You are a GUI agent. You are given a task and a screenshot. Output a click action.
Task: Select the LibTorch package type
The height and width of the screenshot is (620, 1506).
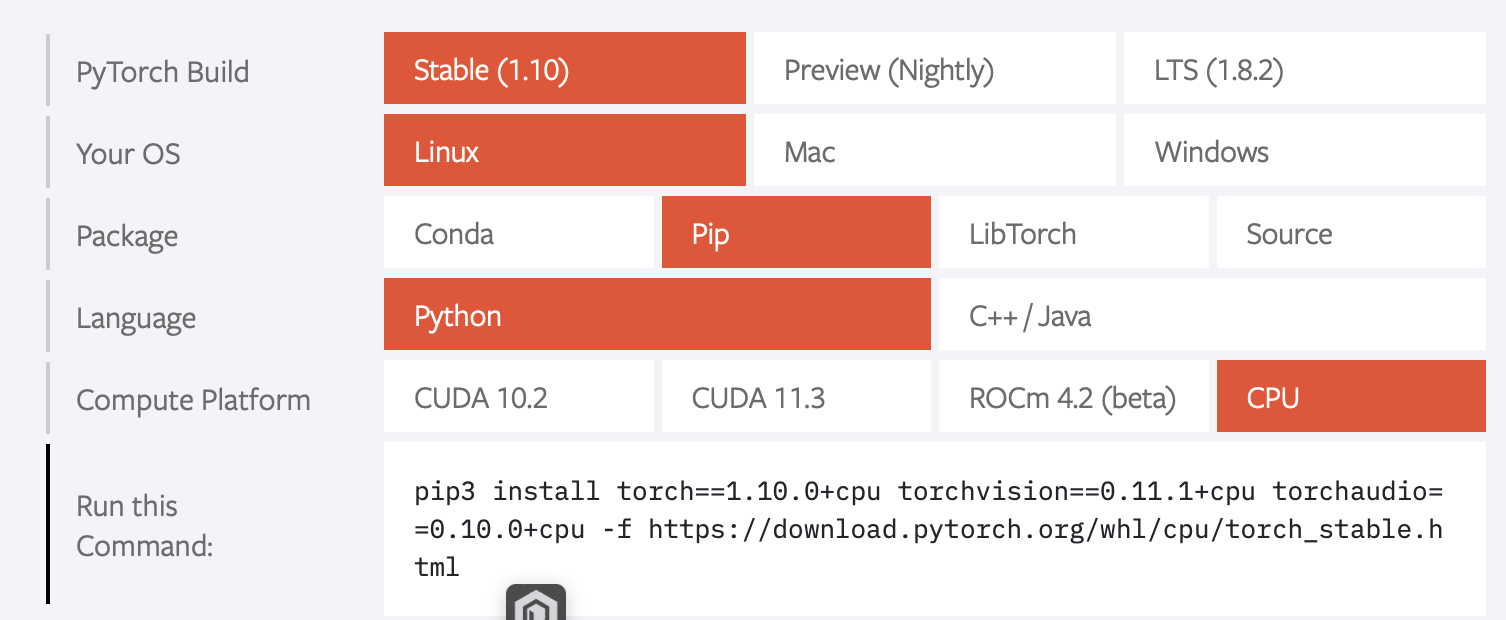click(x=1073, y=232)
